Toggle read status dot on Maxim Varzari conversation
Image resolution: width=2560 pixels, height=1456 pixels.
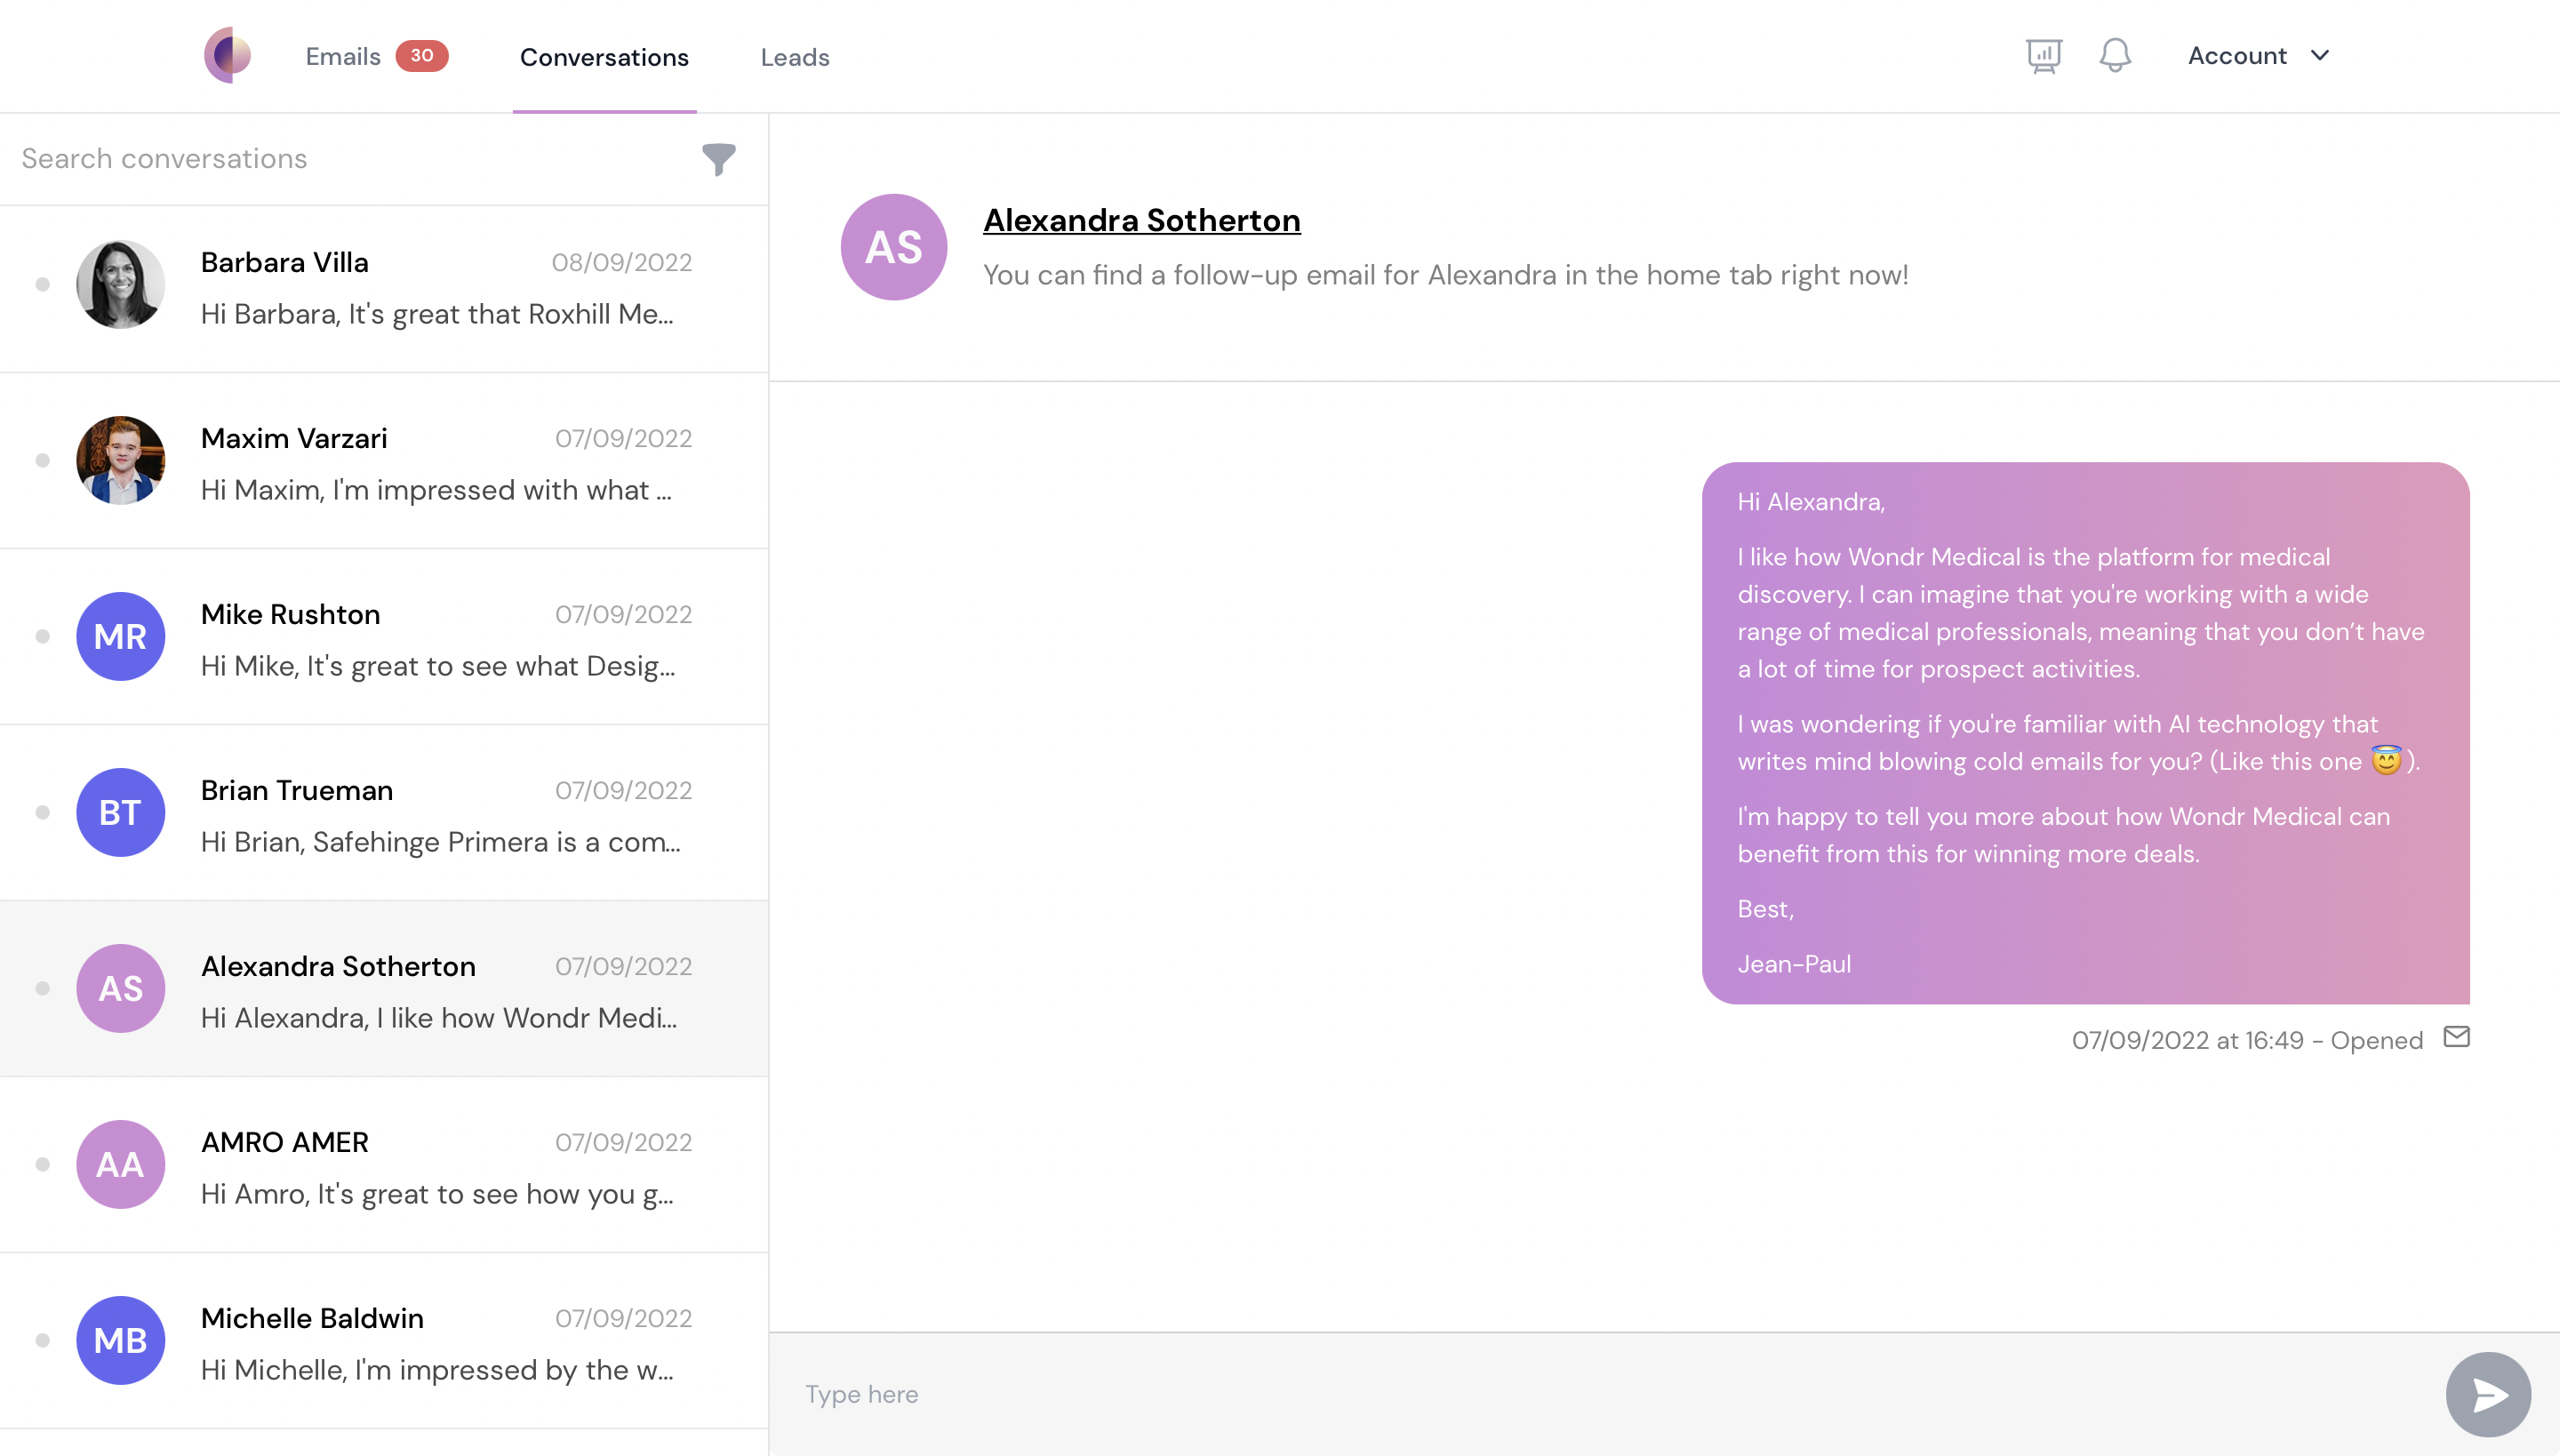pos(41,460)
